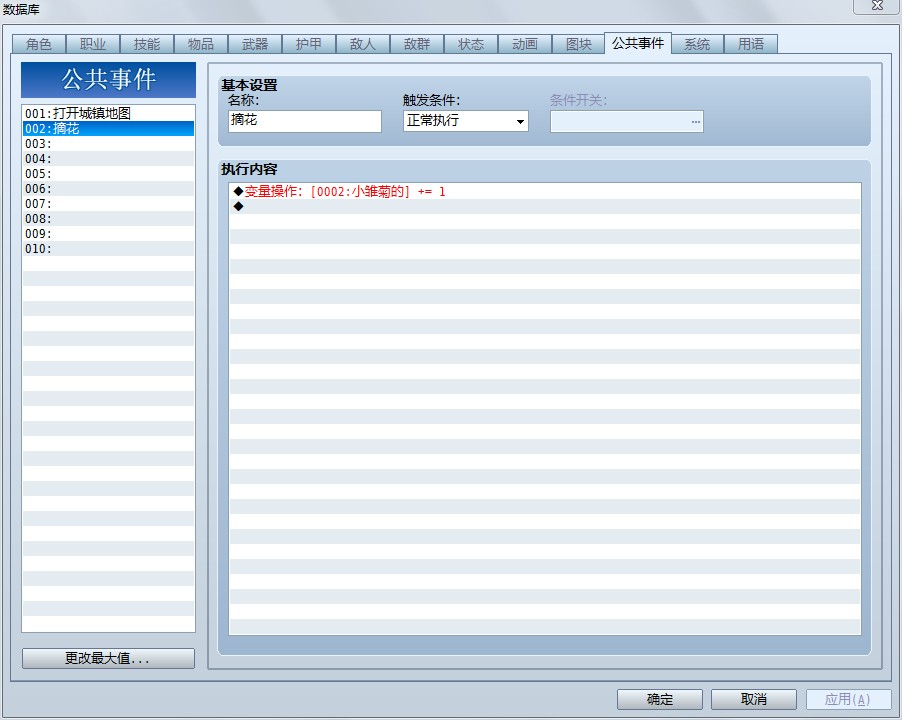Open the 触发条件 dropdown showing 正常执行
Viewport: 902px width, 720px height.
coord(465,121)
